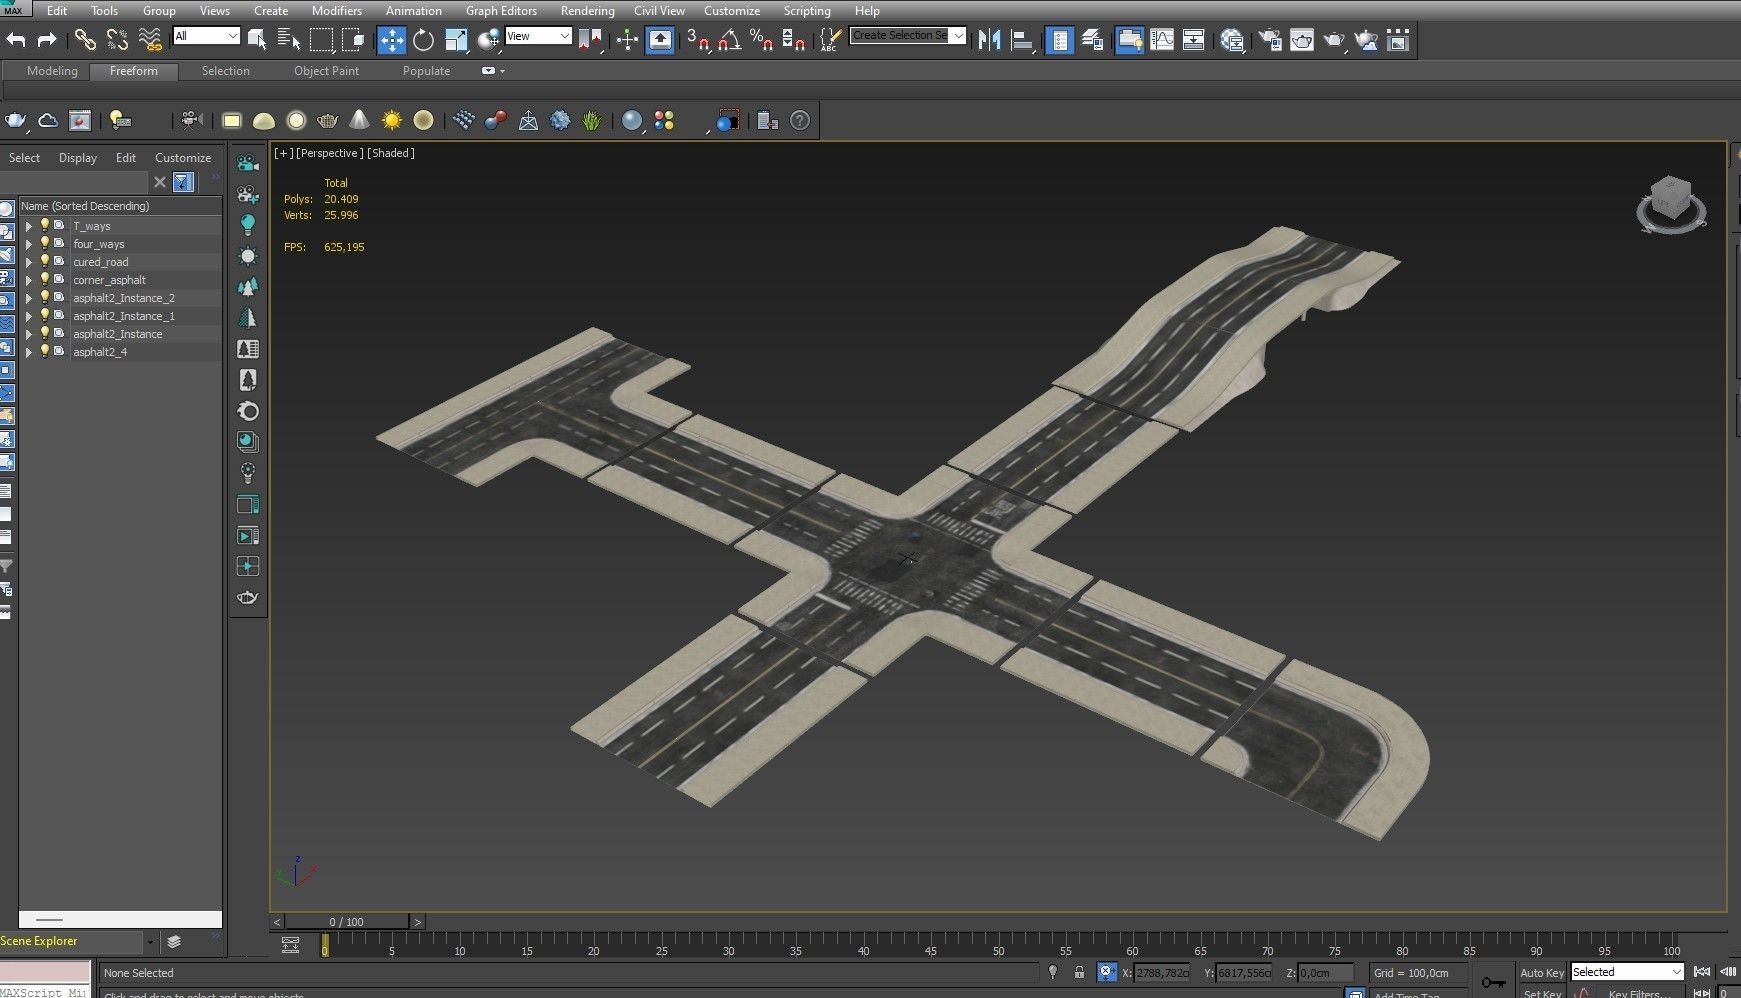Activate the Select and Link chain tool

[85, 40]
